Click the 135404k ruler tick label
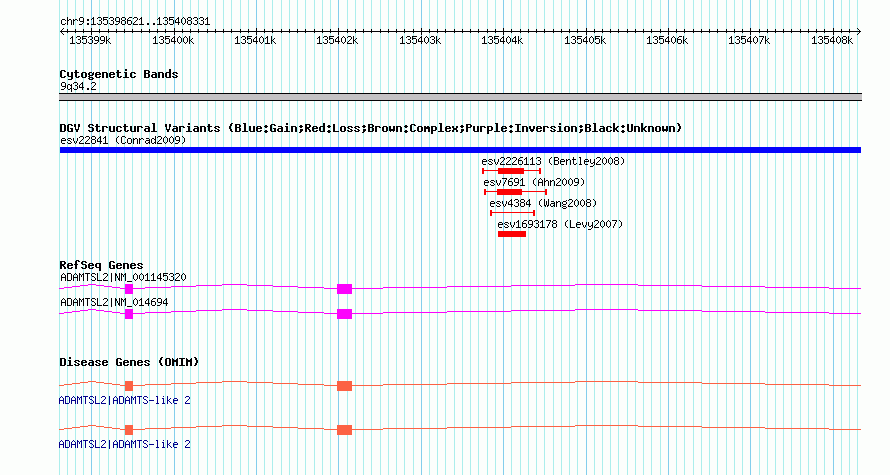Viewport: 890px width, 475px height. click(502, 40)
